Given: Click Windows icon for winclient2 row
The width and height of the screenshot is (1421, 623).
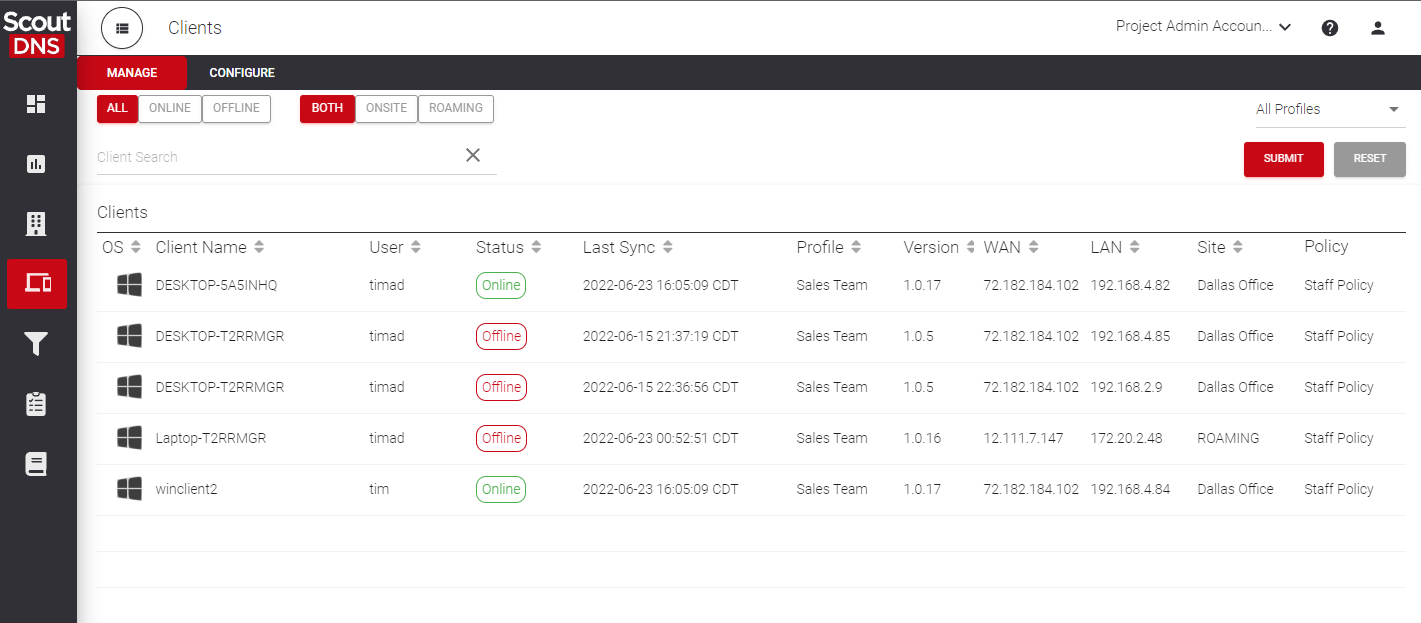Looking at the screenshot, I should 129,489.
